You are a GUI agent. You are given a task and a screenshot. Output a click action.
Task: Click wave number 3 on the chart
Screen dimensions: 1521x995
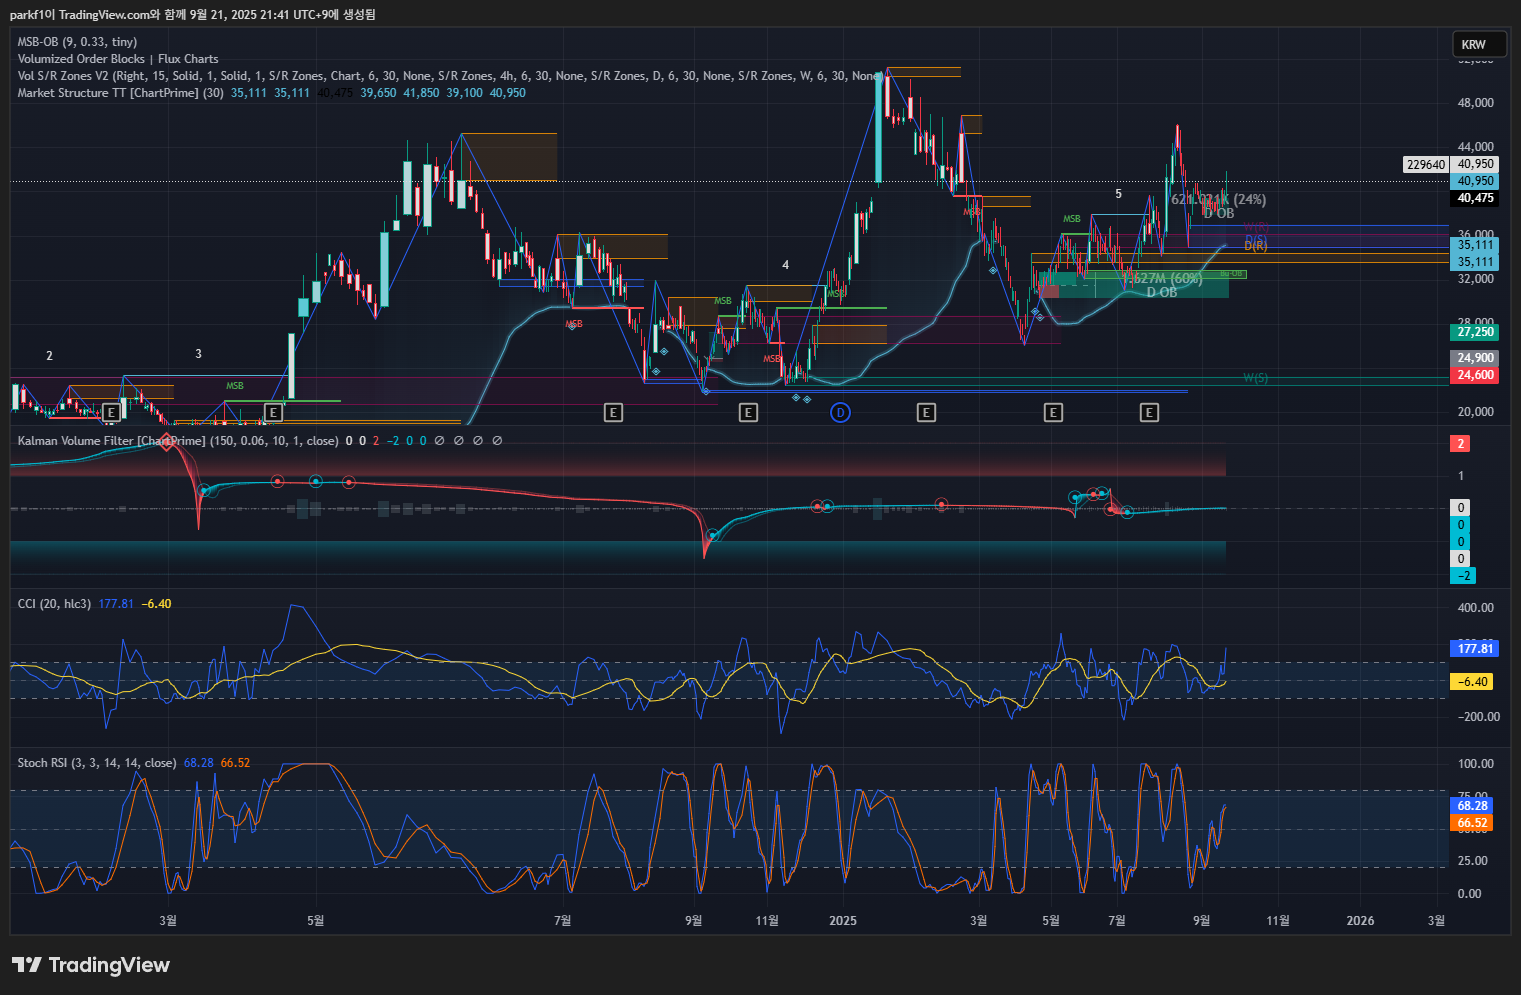(198, 354)
